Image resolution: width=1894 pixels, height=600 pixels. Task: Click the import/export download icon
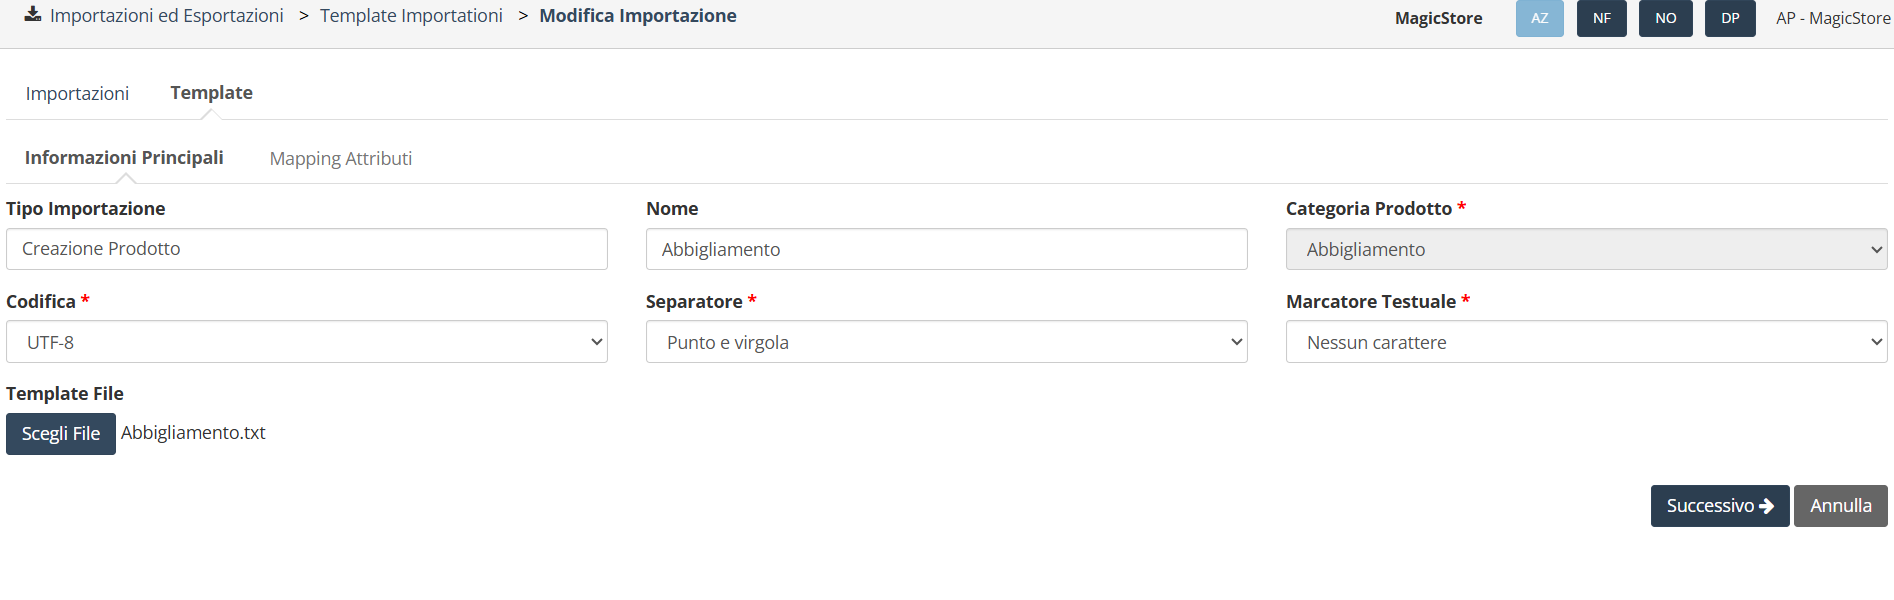coord(33,14)
